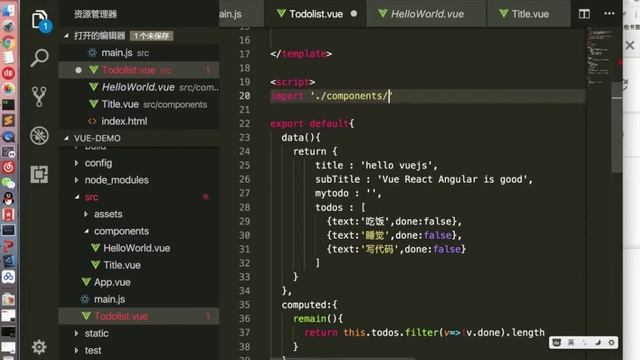
Task: Click the WeChat icon in the dock
Action: pyautogui.click(x=8, y=182)
